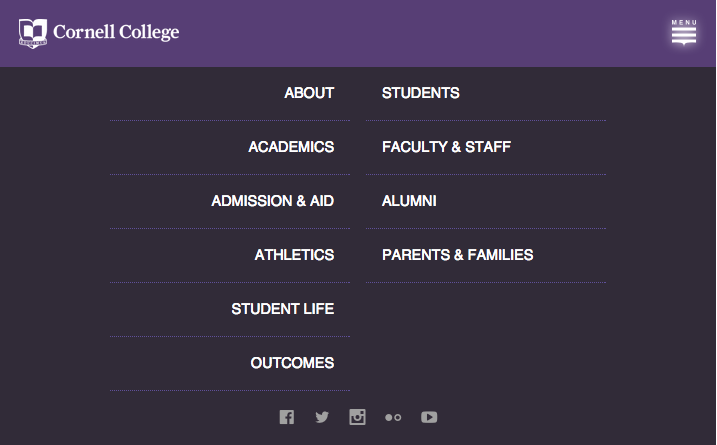717x445 pixels.
Task: Click the Cornell College wordmark text
Action: click(116, 32)
